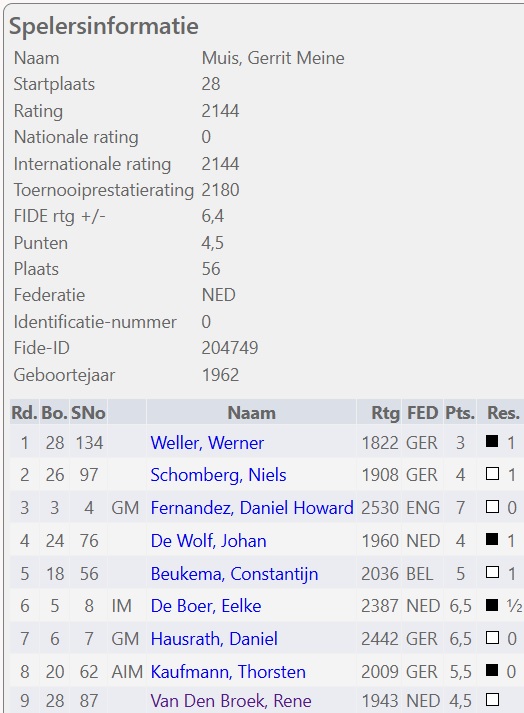Open player link Schomberg, Niels
This screenshot has height=713, width=524.
pyautogui.click(x=218, y=475)
